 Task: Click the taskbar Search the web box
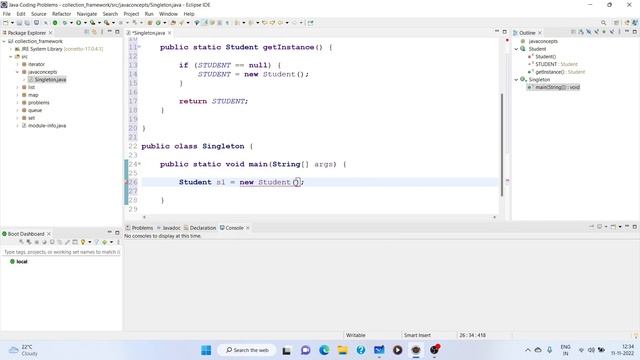tap(247, 350)
